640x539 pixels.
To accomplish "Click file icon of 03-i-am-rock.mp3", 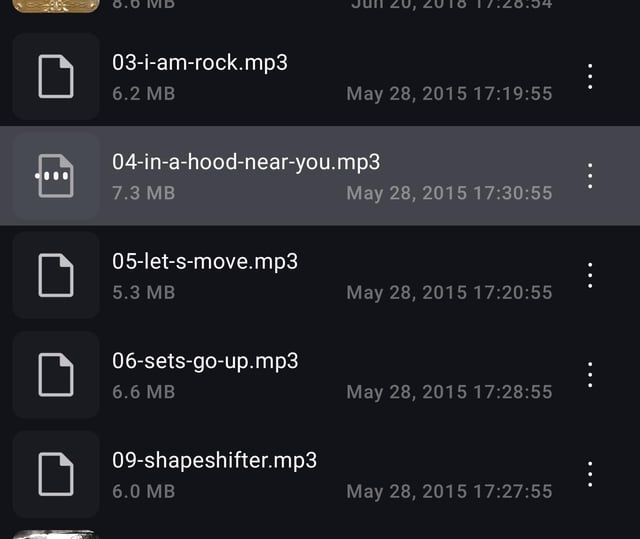I will point(56,76).
